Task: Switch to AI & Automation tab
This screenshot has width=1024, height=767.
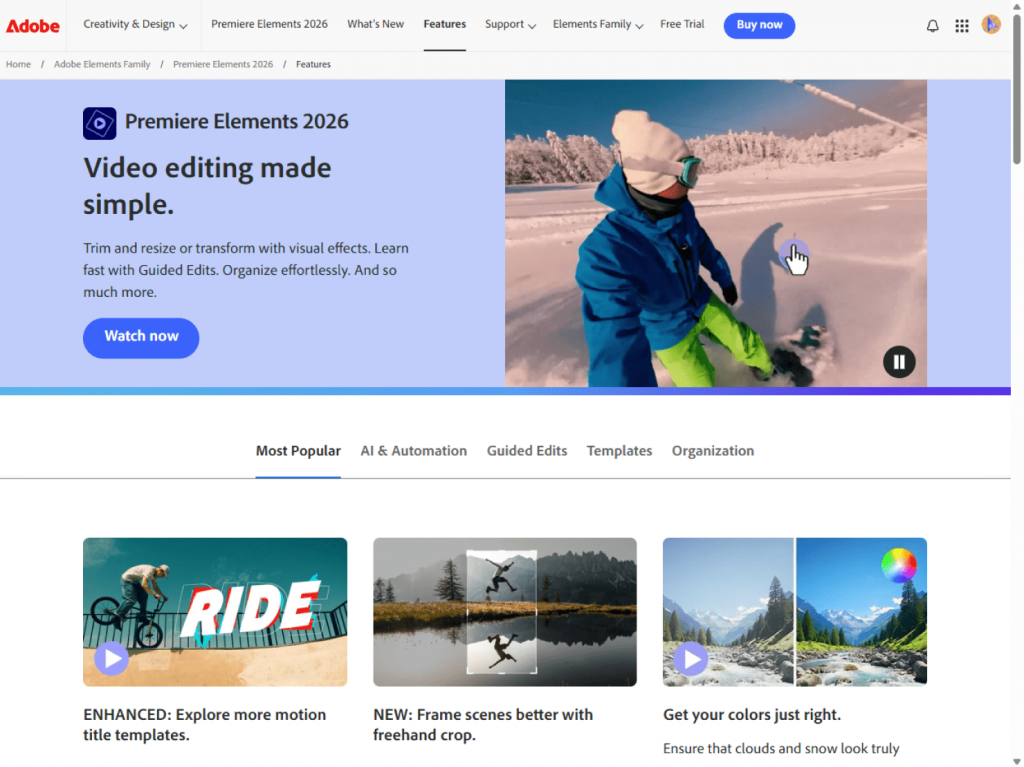Action: click(413, 451)
